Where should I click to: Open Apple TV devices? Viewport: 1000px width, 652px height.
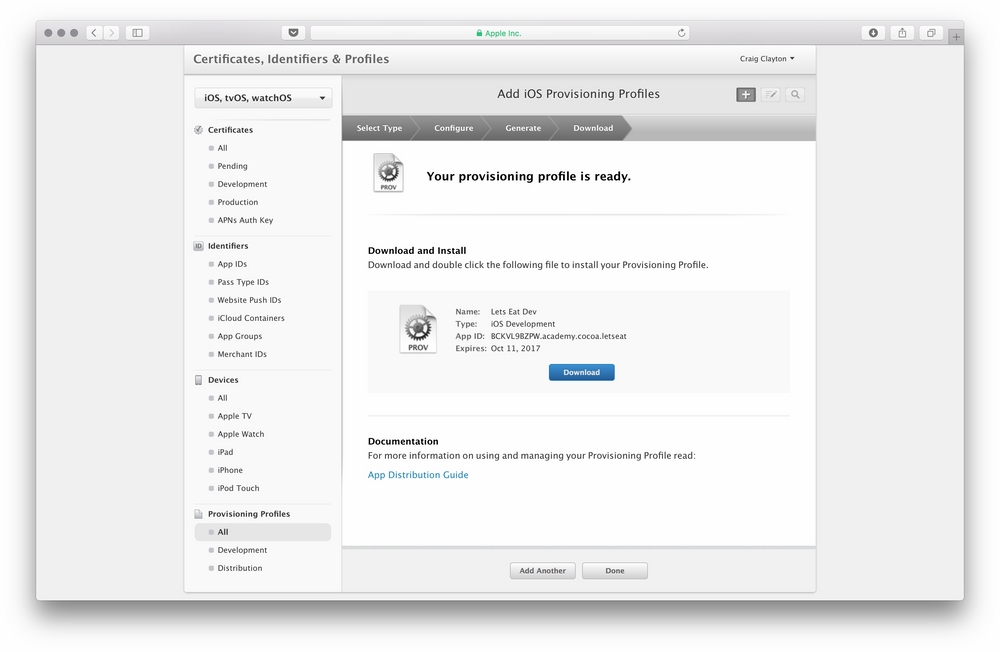[x=235, y=416]
